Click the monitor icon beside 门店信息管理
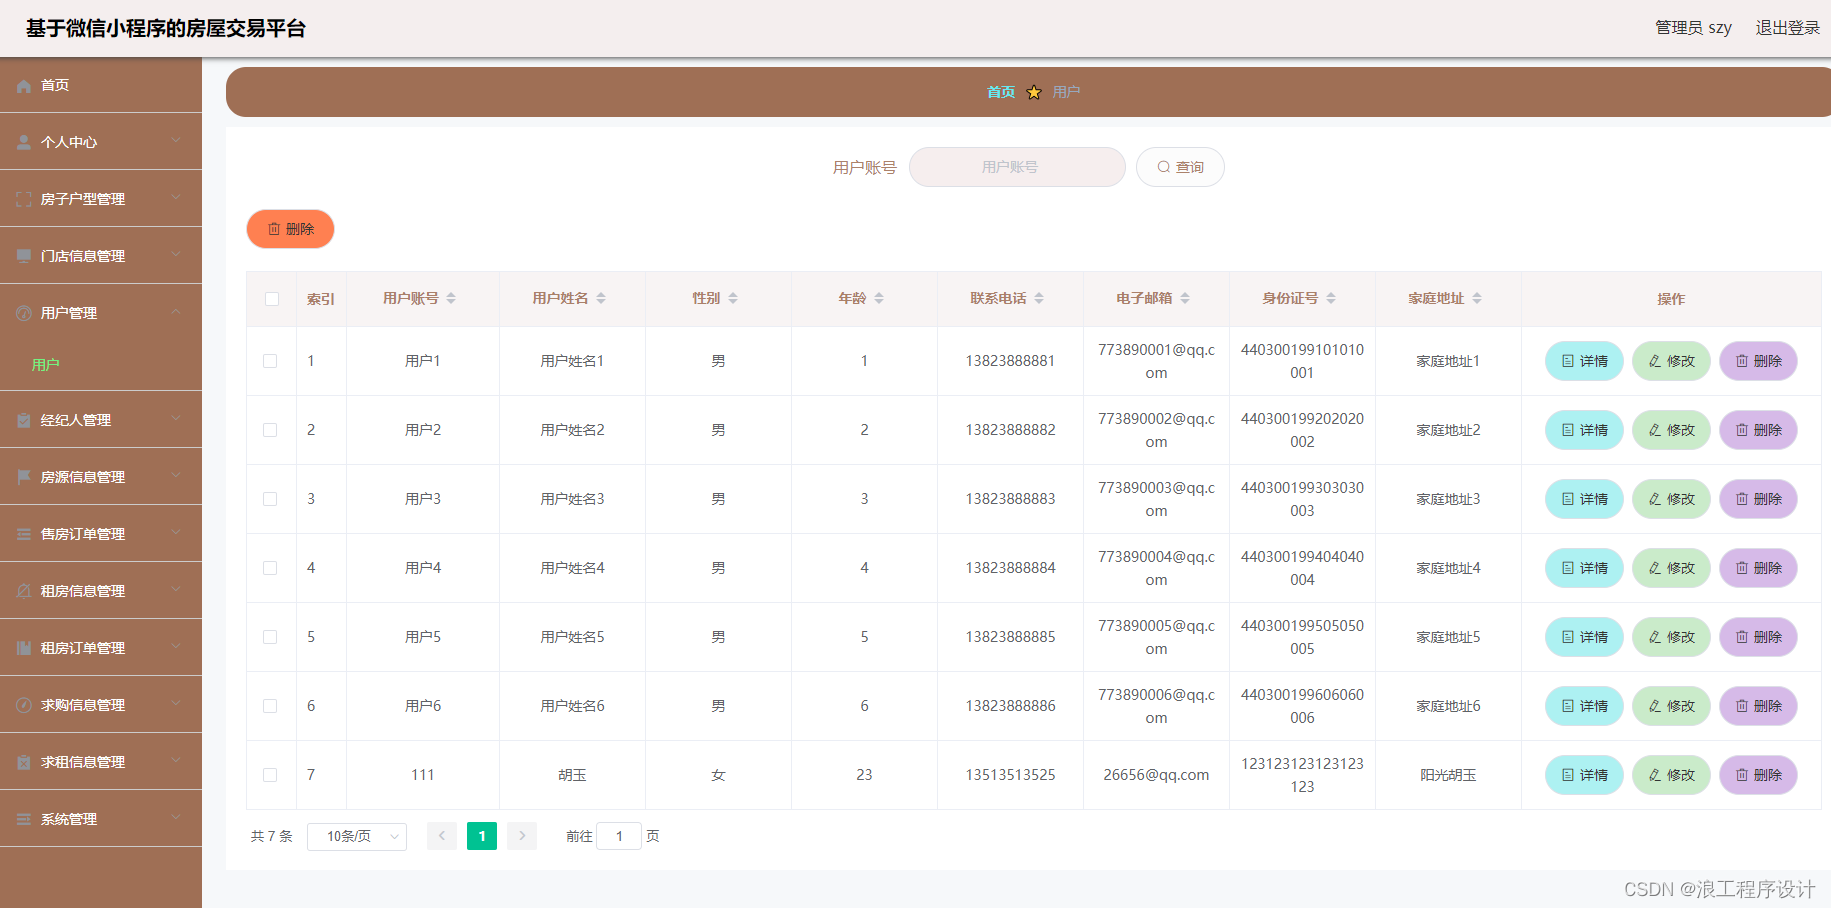This screenshot has height=908, width=1831. coord(24,257)
